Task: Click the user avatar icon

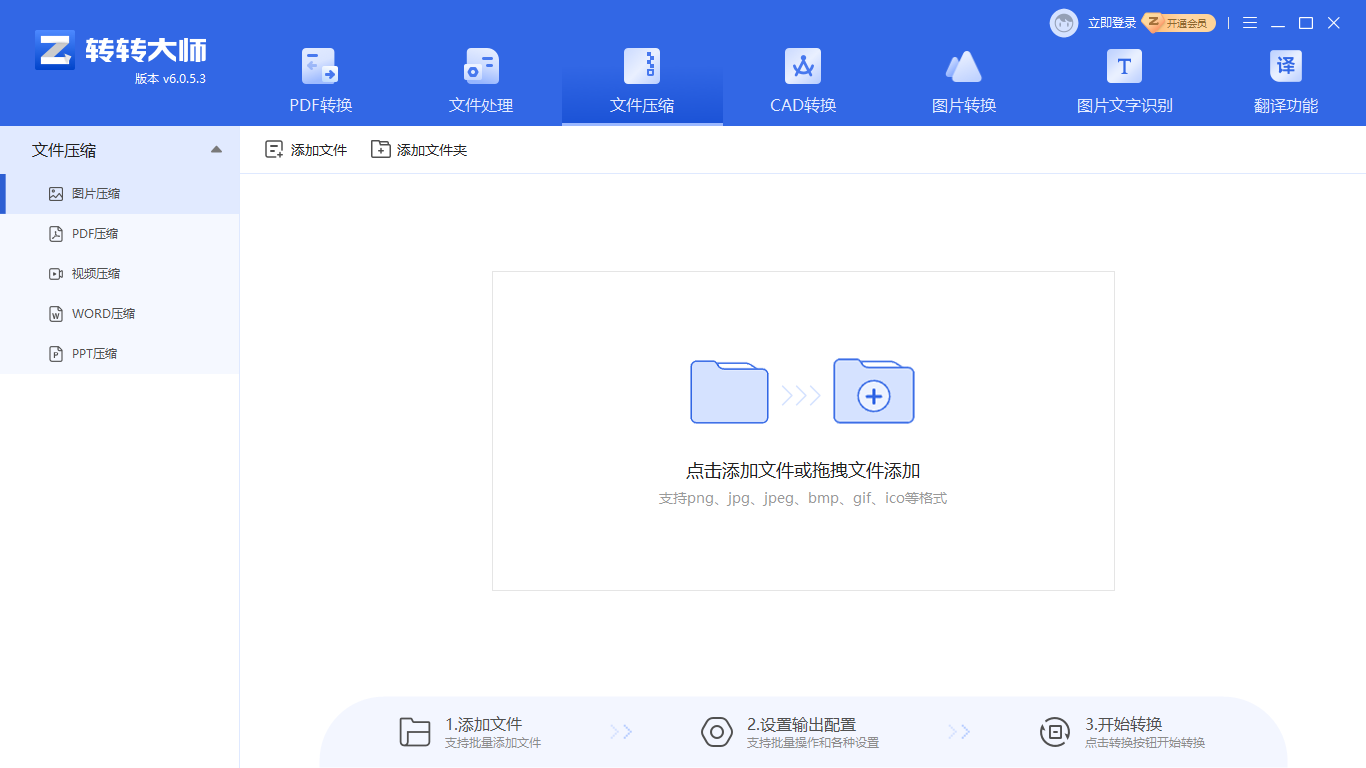Action: tap(1064, 23)
